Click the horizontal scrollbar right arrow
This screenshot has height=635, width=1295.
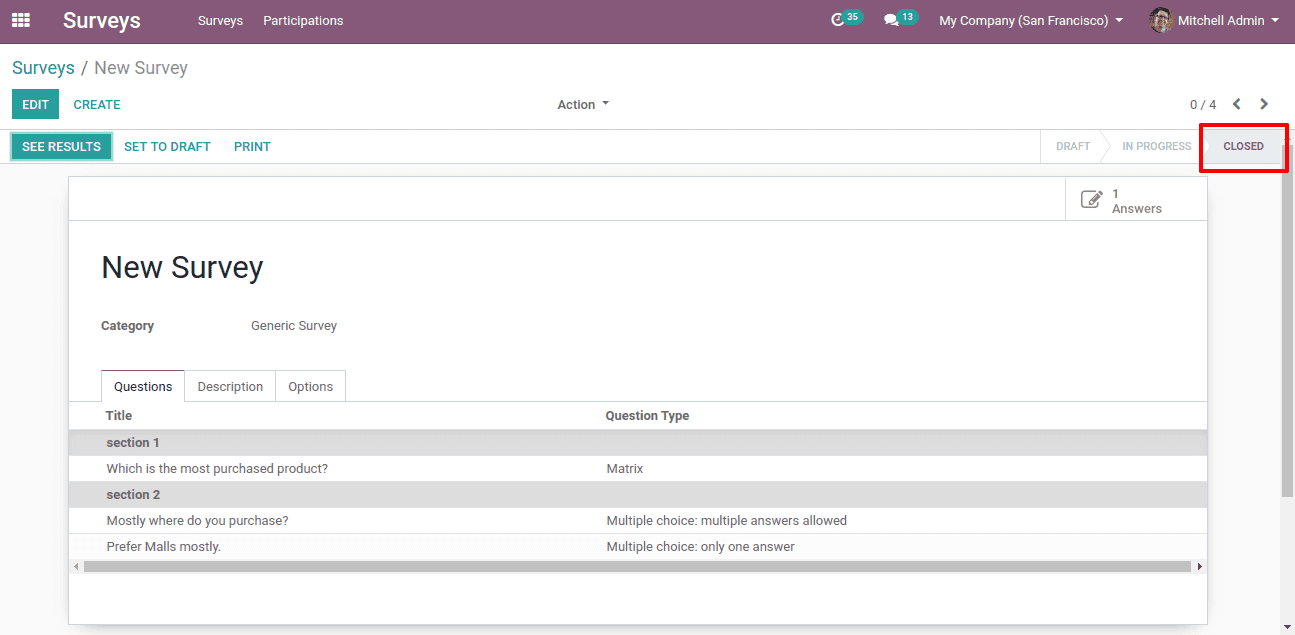[1199, 566]
